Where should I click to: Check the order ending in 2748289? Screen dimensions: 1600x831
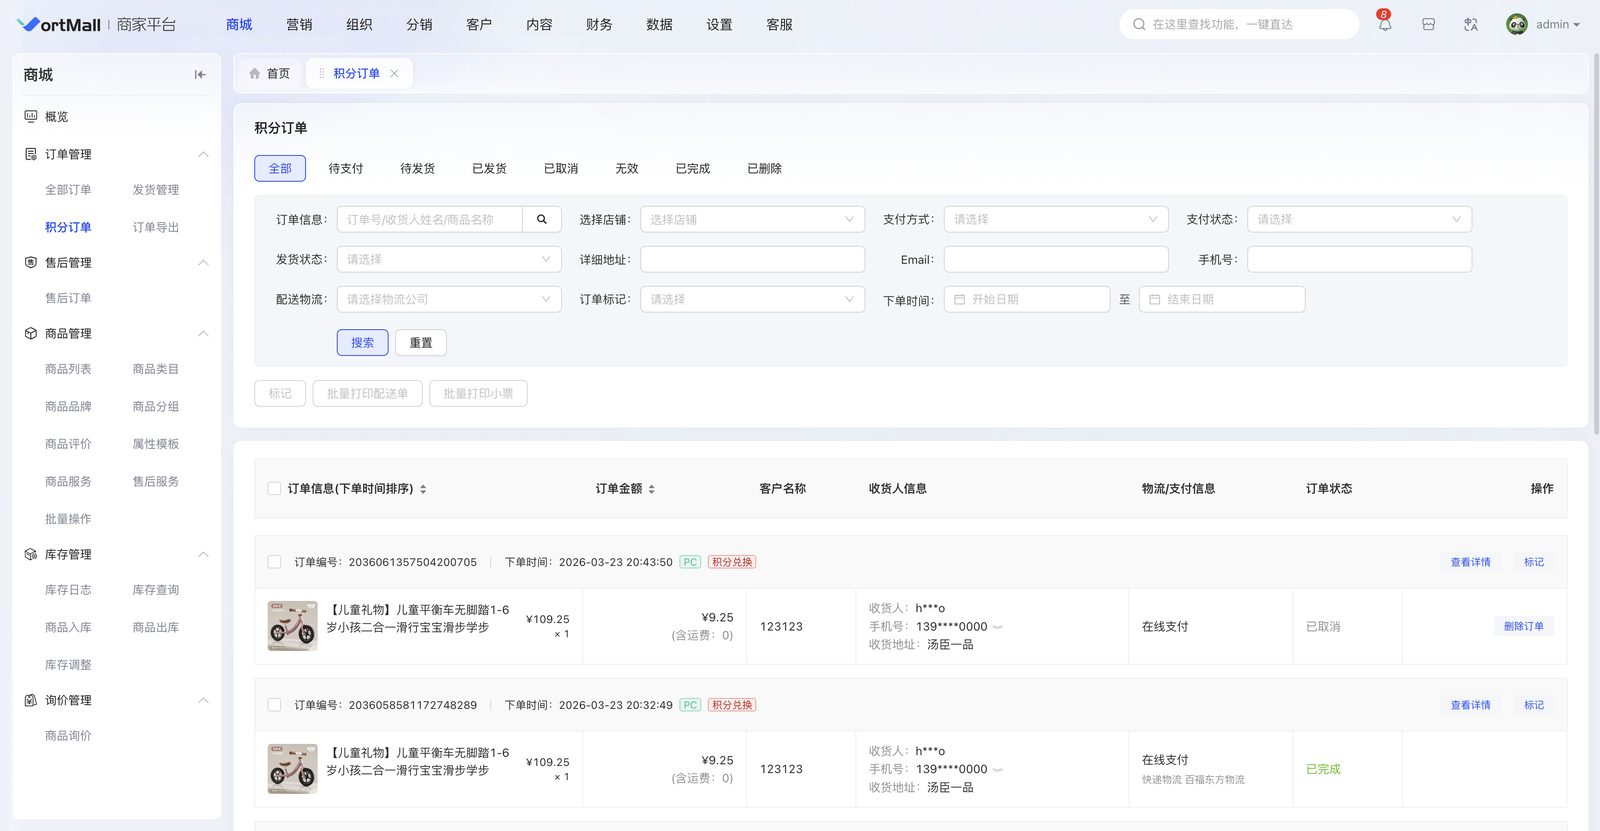(274, 705)
